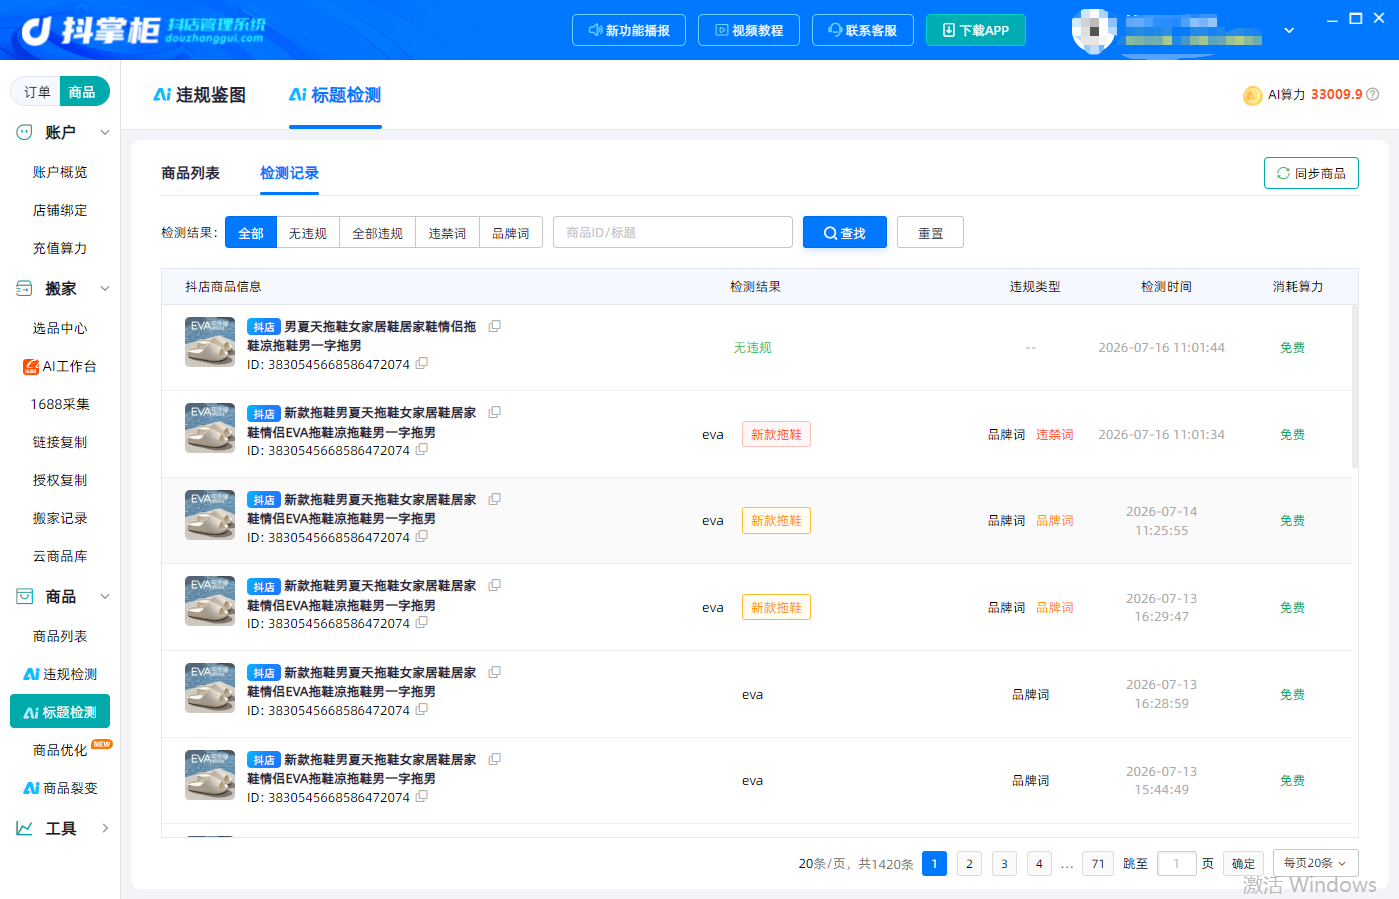The image size is (1399, 899).
Task: Open AI 商品裂变 in the sidebar
Action: 60,788
